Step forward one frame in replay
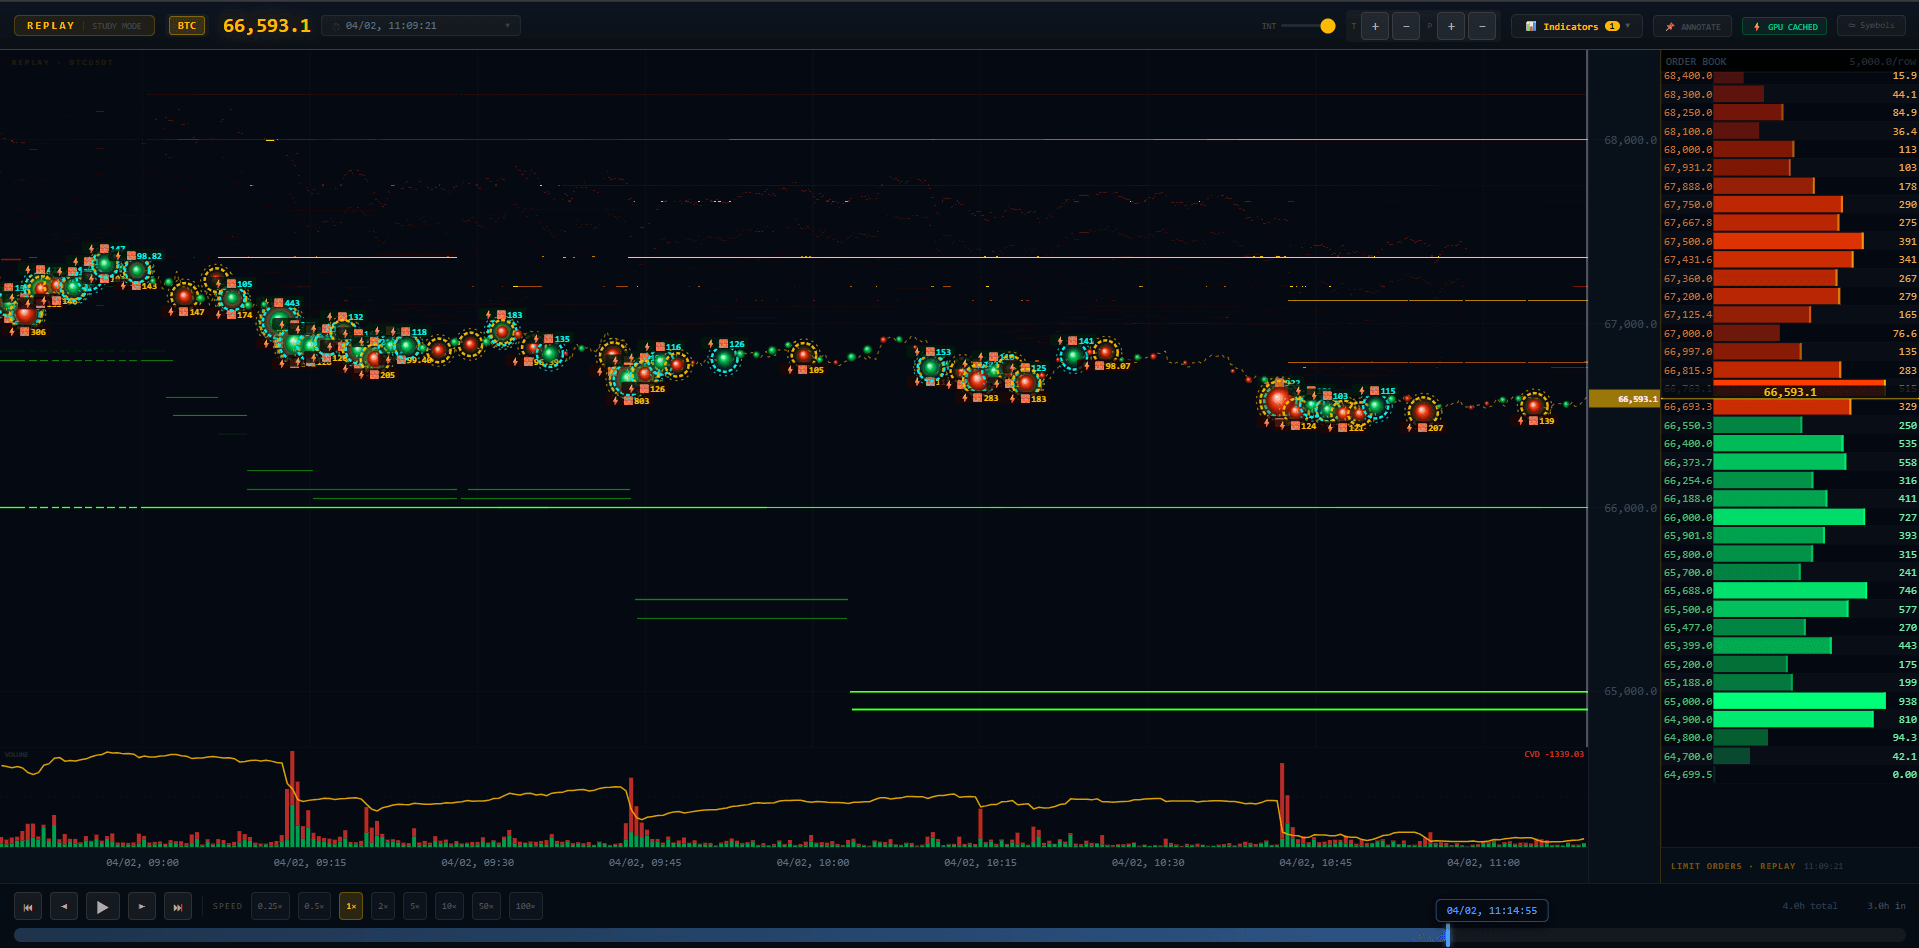The width and height of the screenshot is (1919, 948). point(141,906)
